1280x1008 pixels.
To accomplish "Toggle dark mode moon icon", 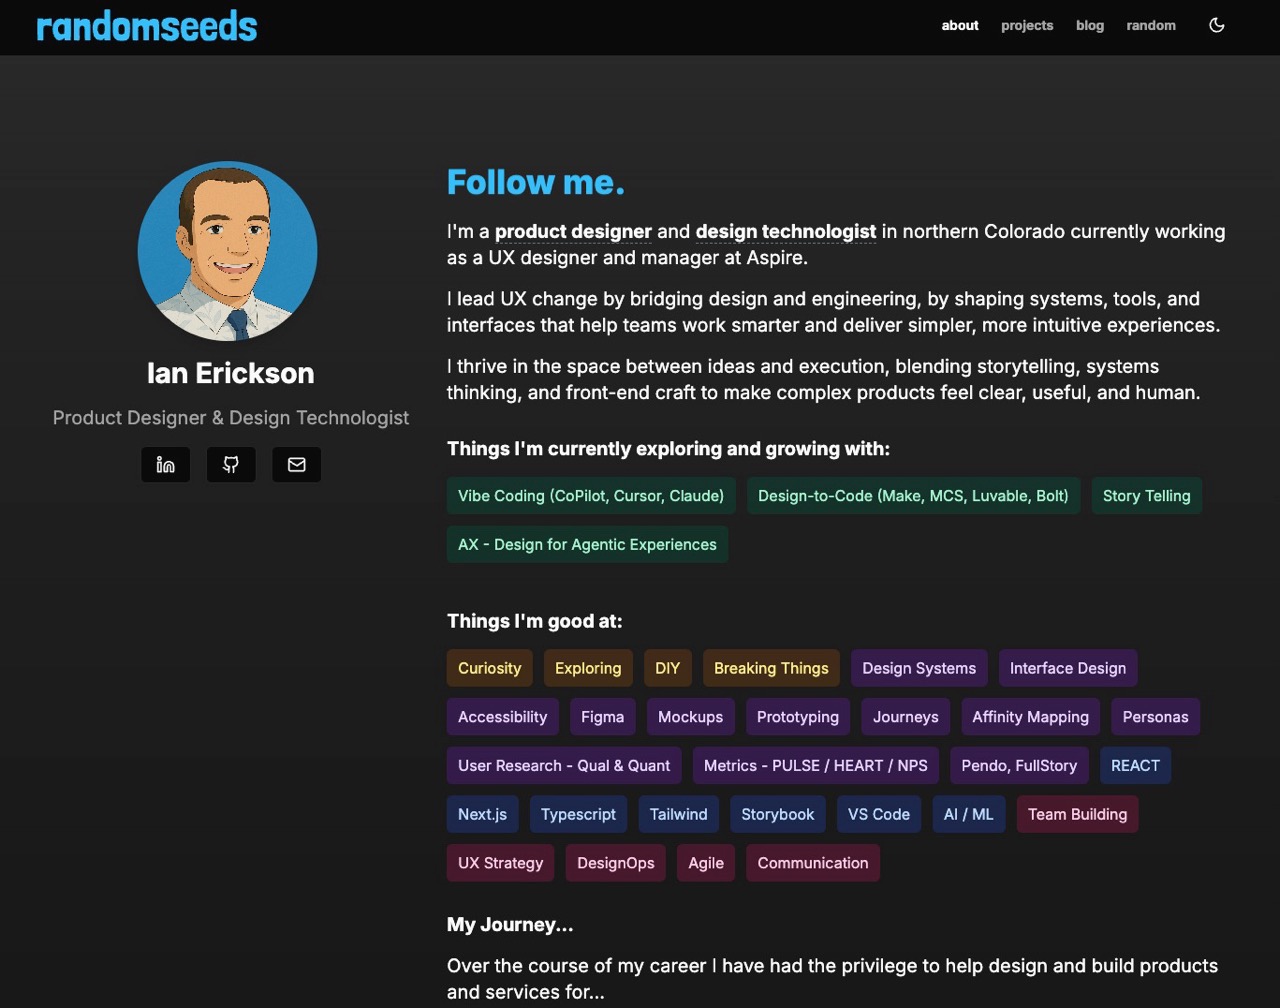I will 1217,25.
